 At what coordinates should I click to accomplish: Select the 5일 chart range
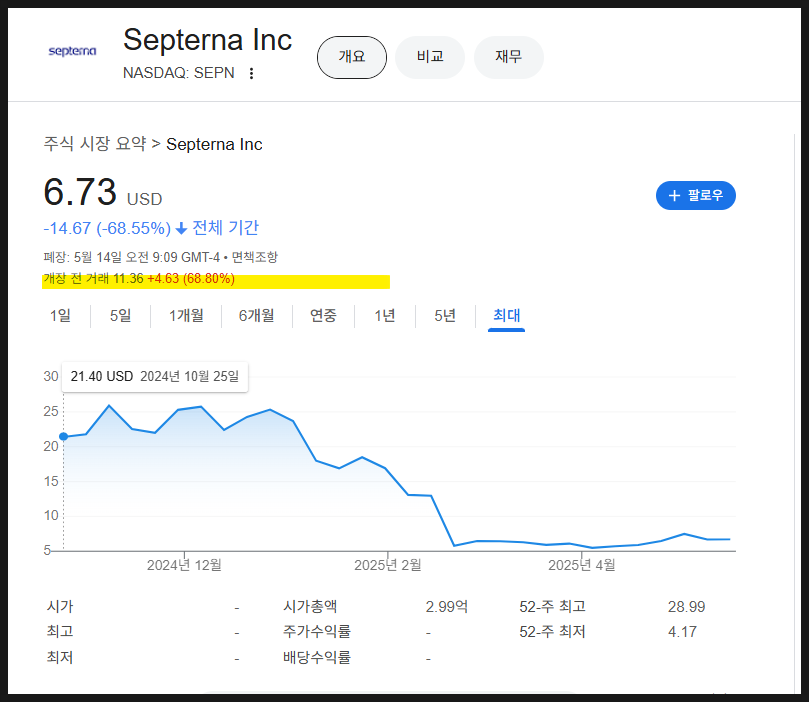click(x=120, y=315)
